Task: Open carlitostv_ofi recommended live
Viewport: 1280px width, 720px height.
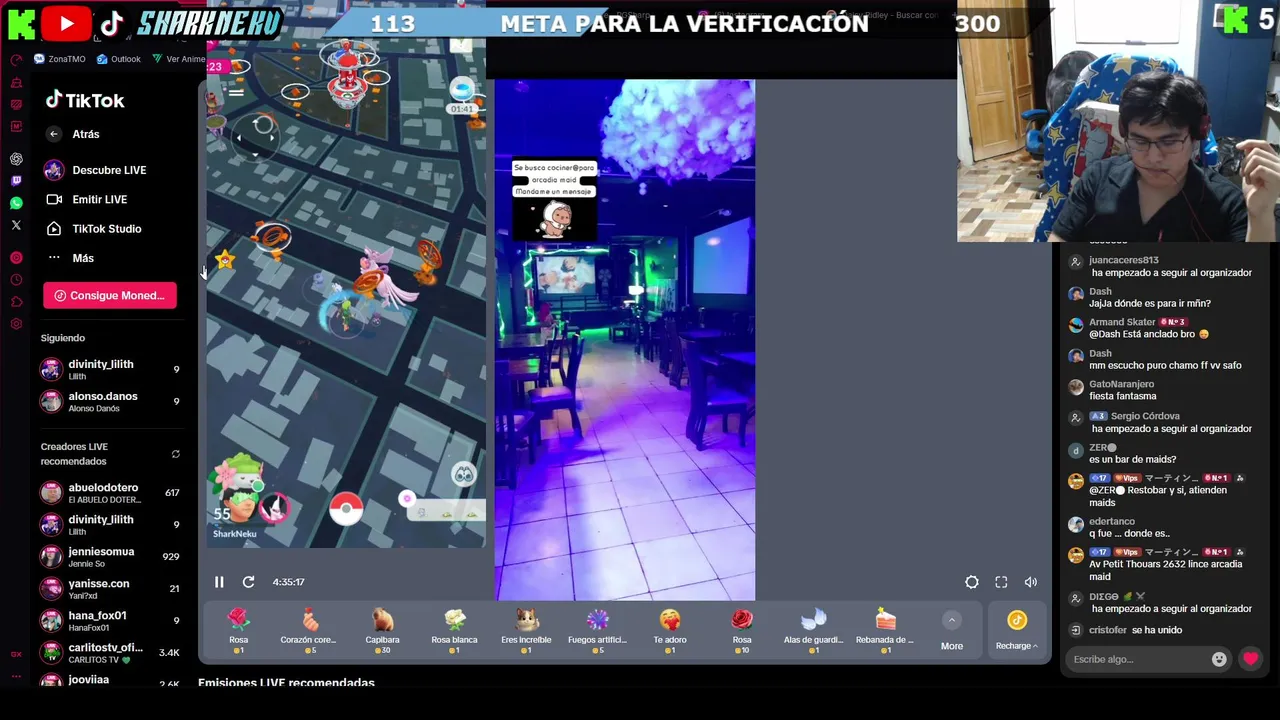Action: (110, 653)
